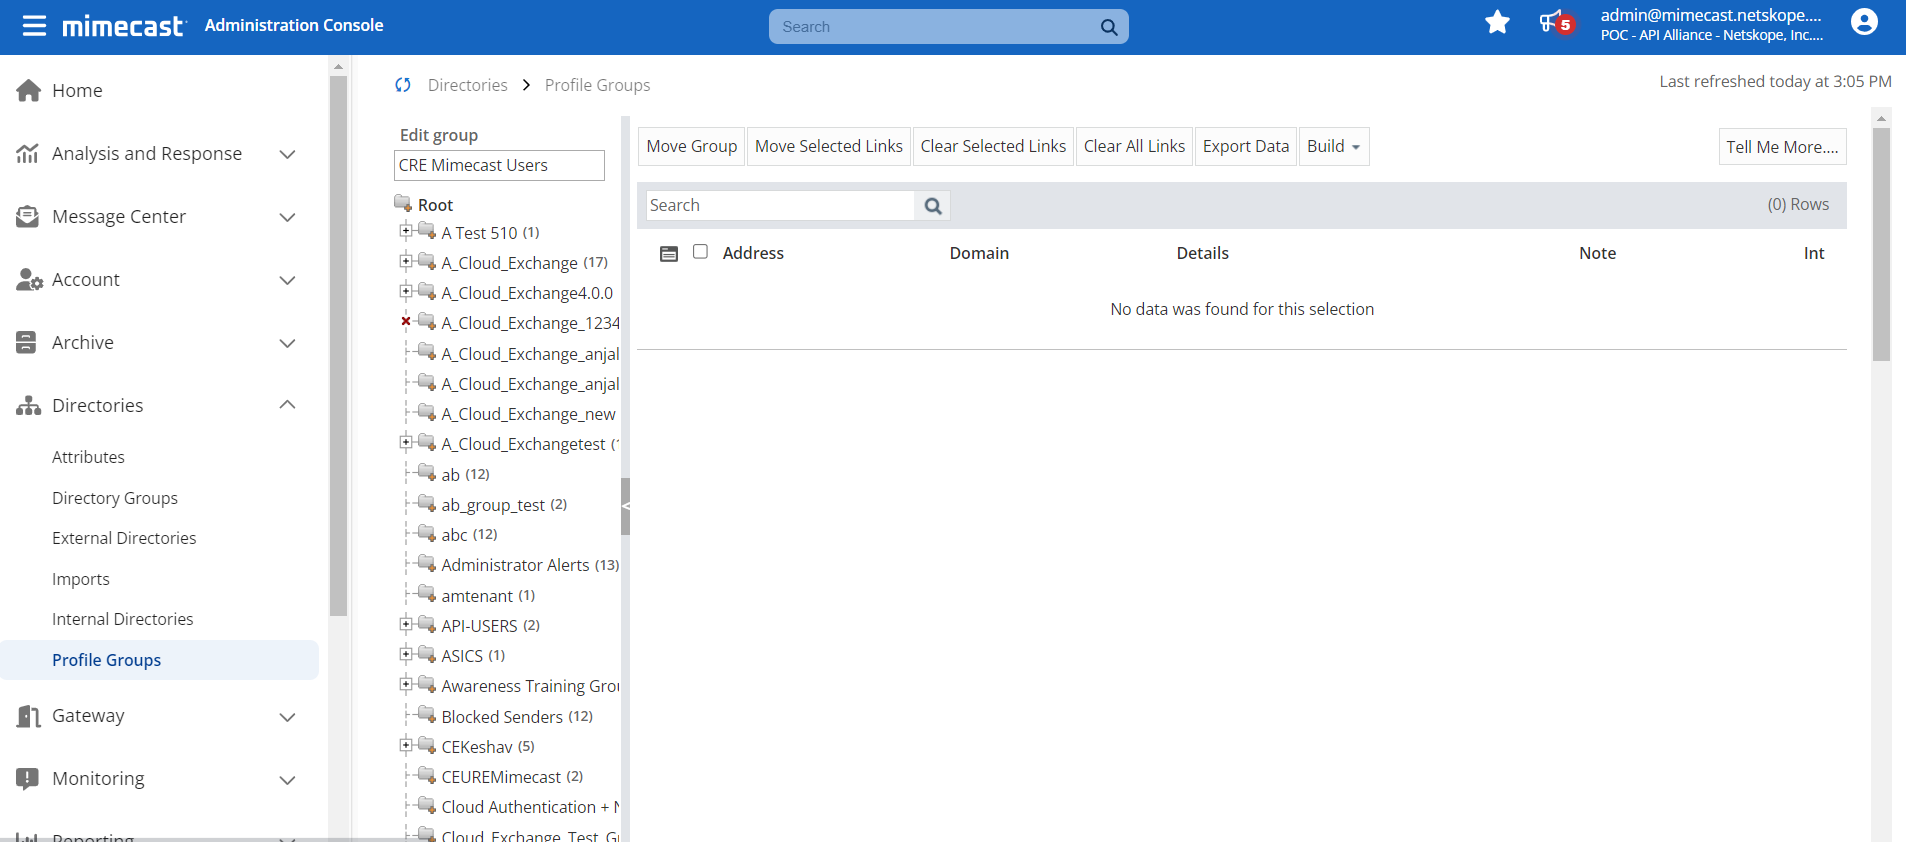
Task: Click the Root folder icon
Action: click(403, 203)
